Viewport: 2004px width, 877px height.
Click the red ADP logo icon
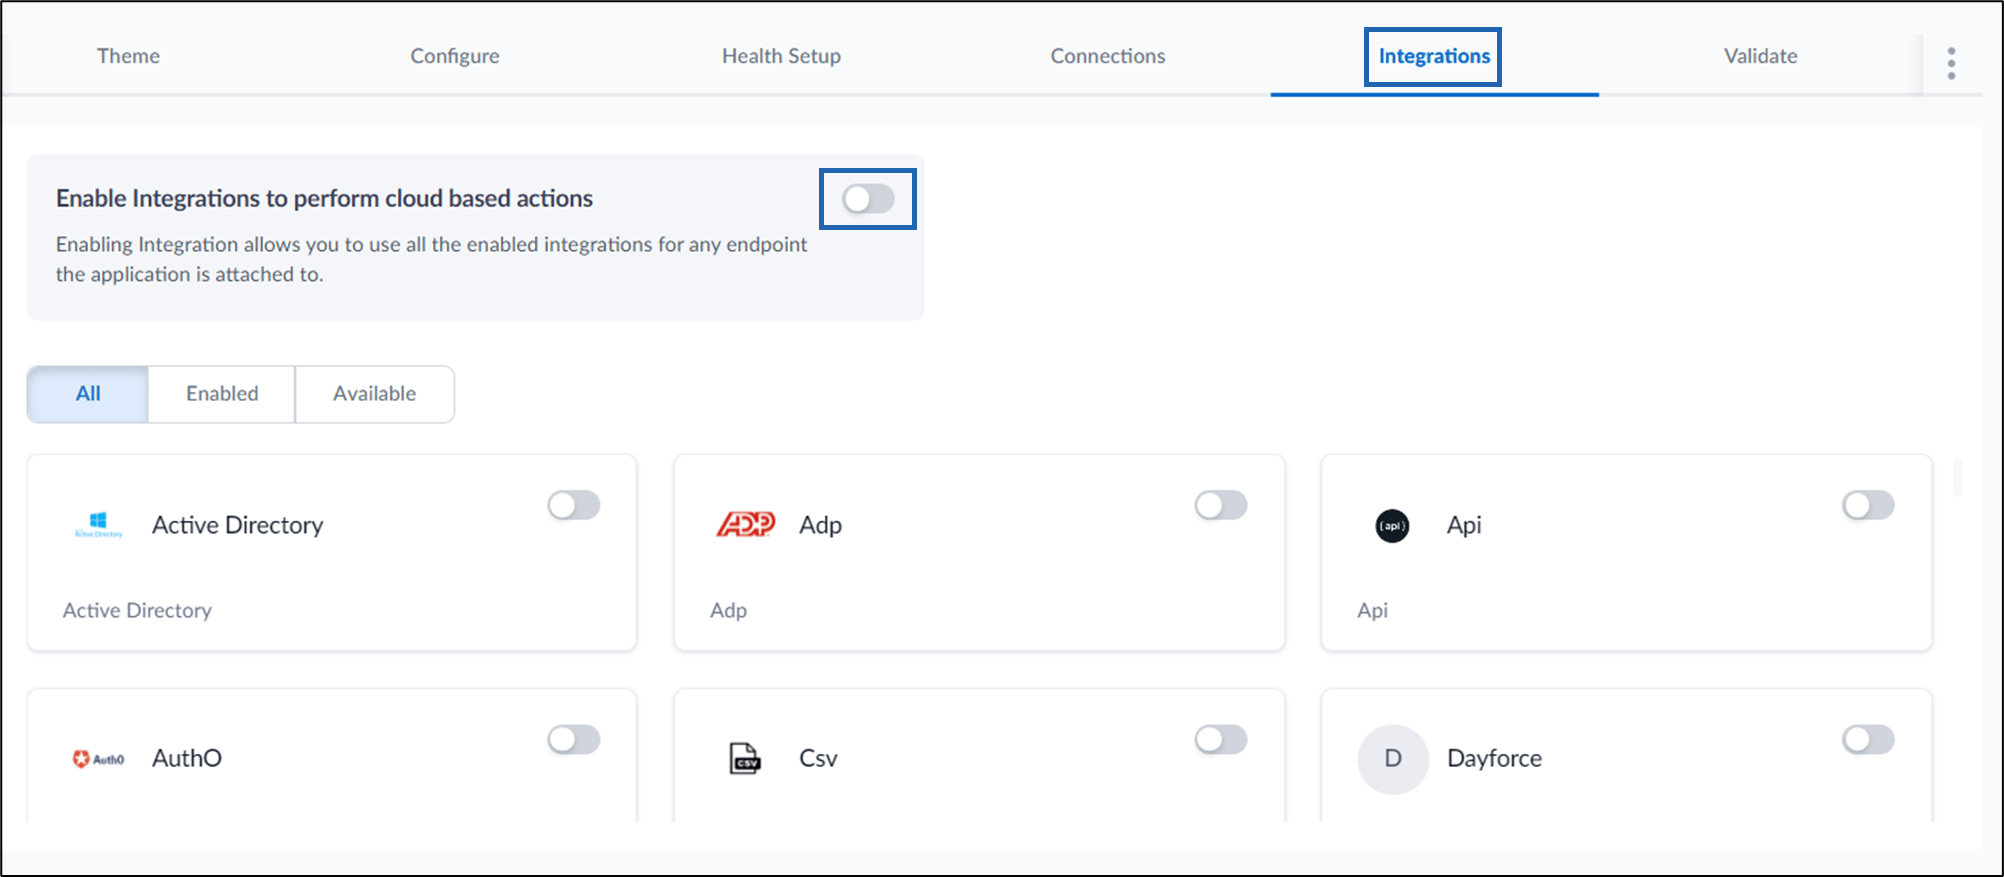(x=746, y=524)
